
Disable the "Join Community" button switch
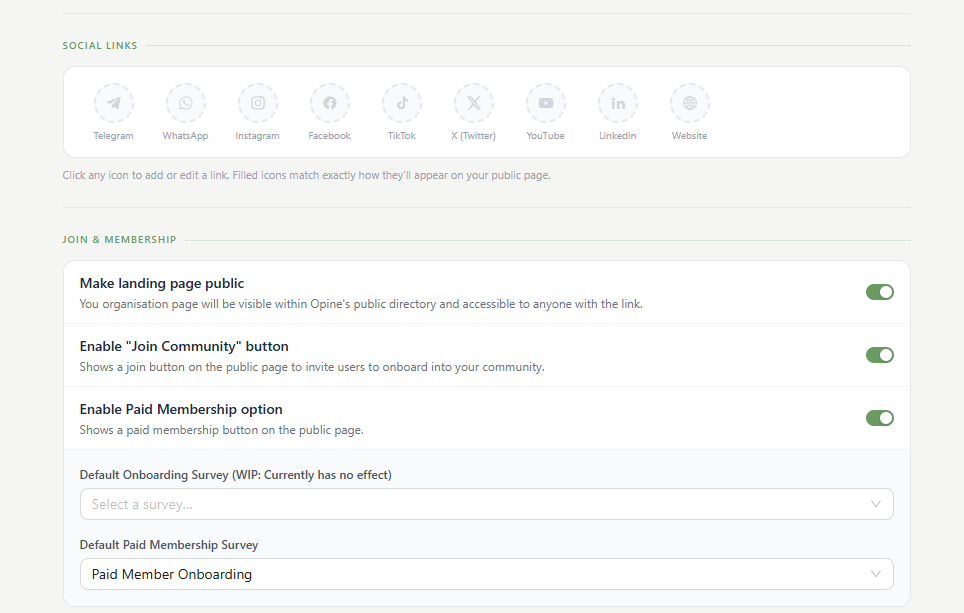(x=880, y=355)
